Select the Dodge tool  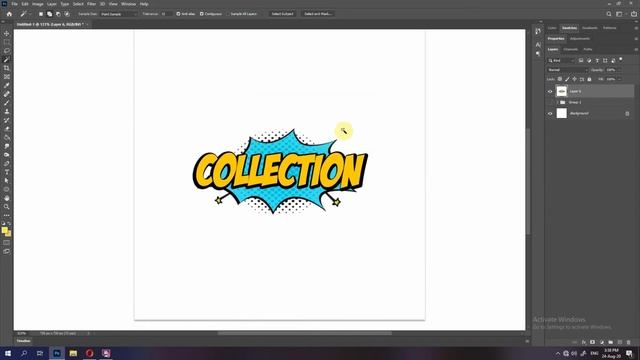[x=7, y=155]
